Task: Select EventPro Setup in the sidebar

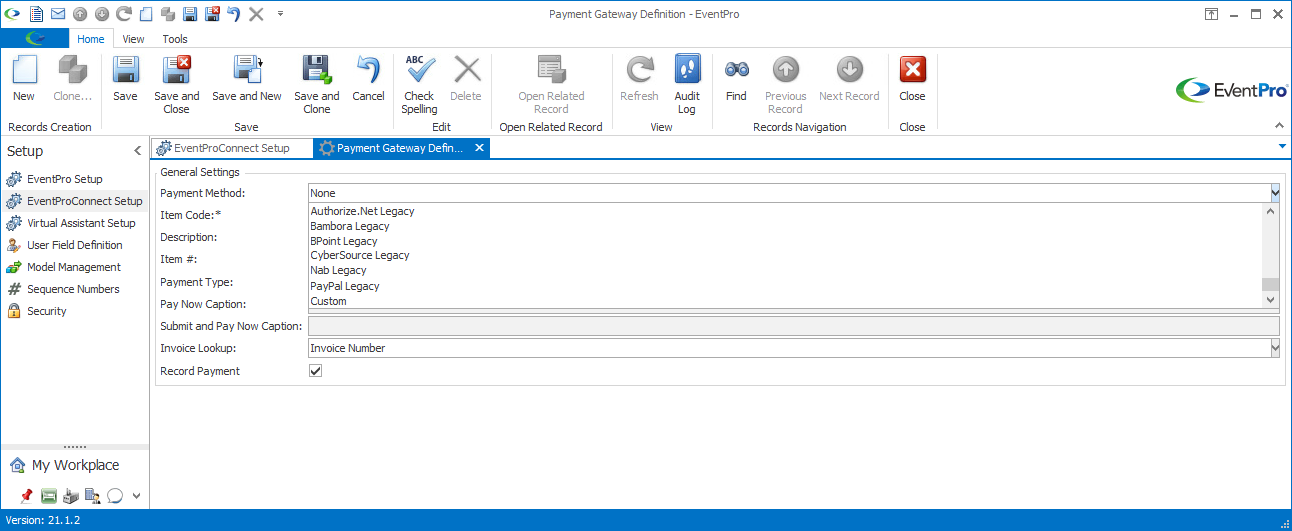Action: pos(65,179)
